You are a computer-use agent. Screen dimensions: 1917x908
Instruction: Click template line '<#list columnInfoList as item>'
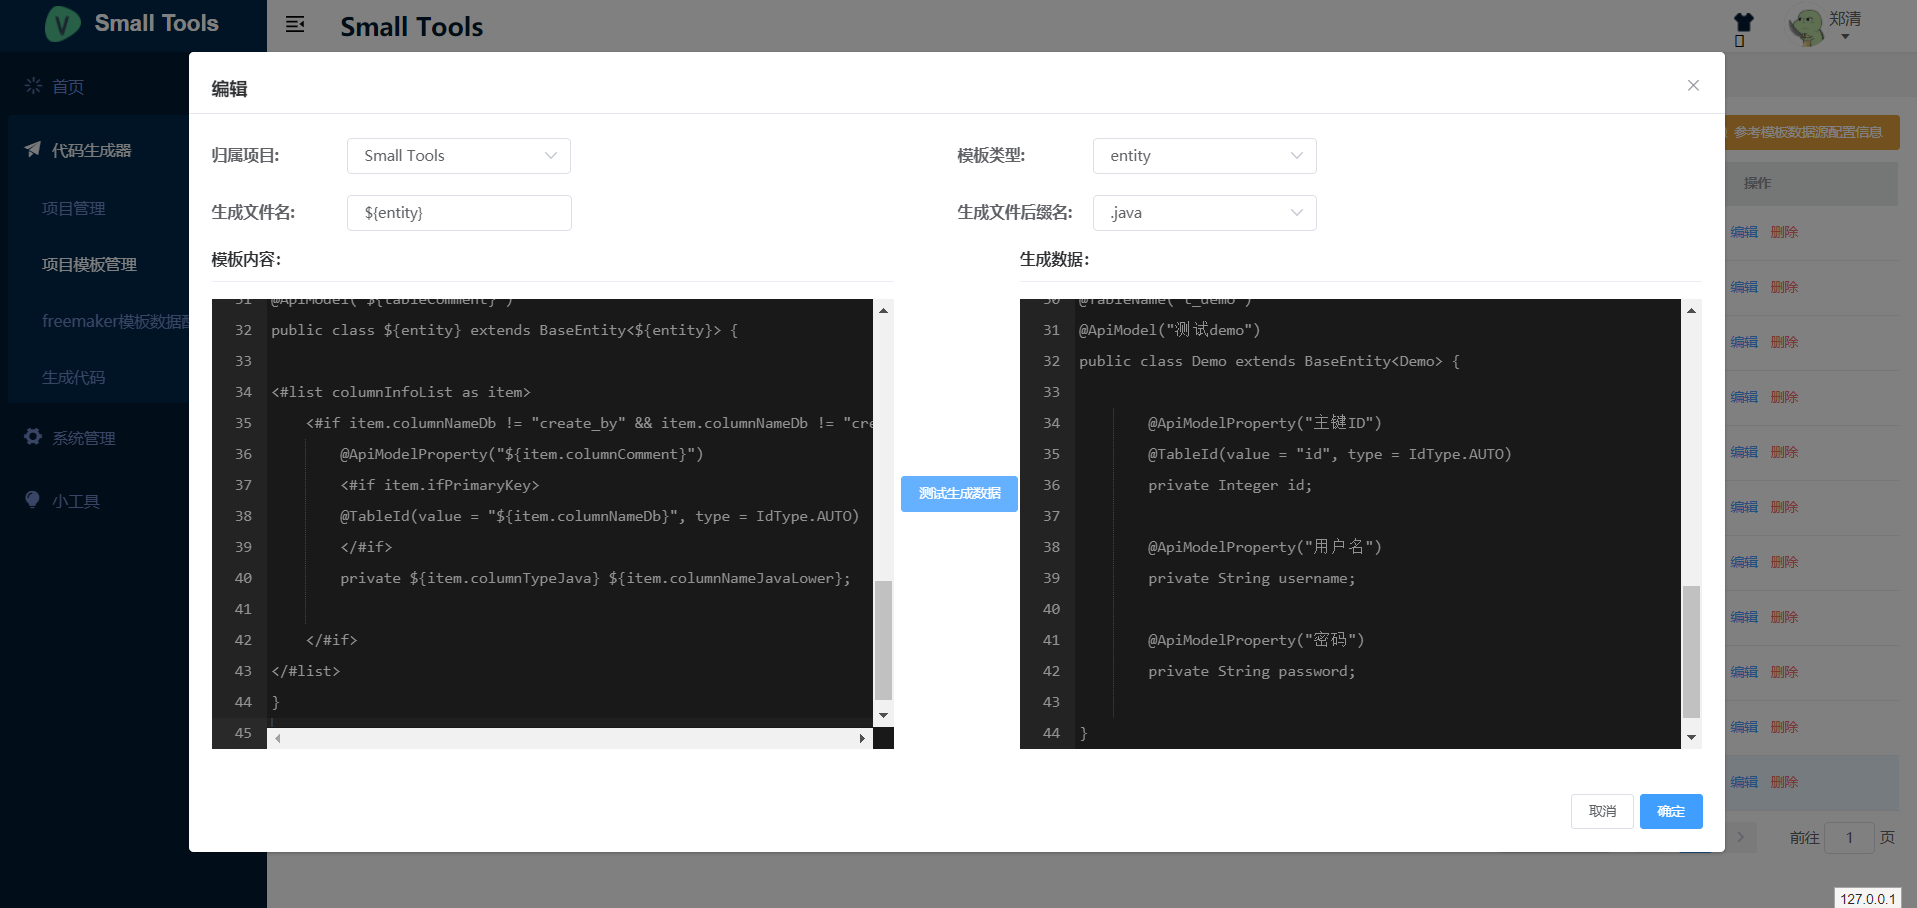401,392
